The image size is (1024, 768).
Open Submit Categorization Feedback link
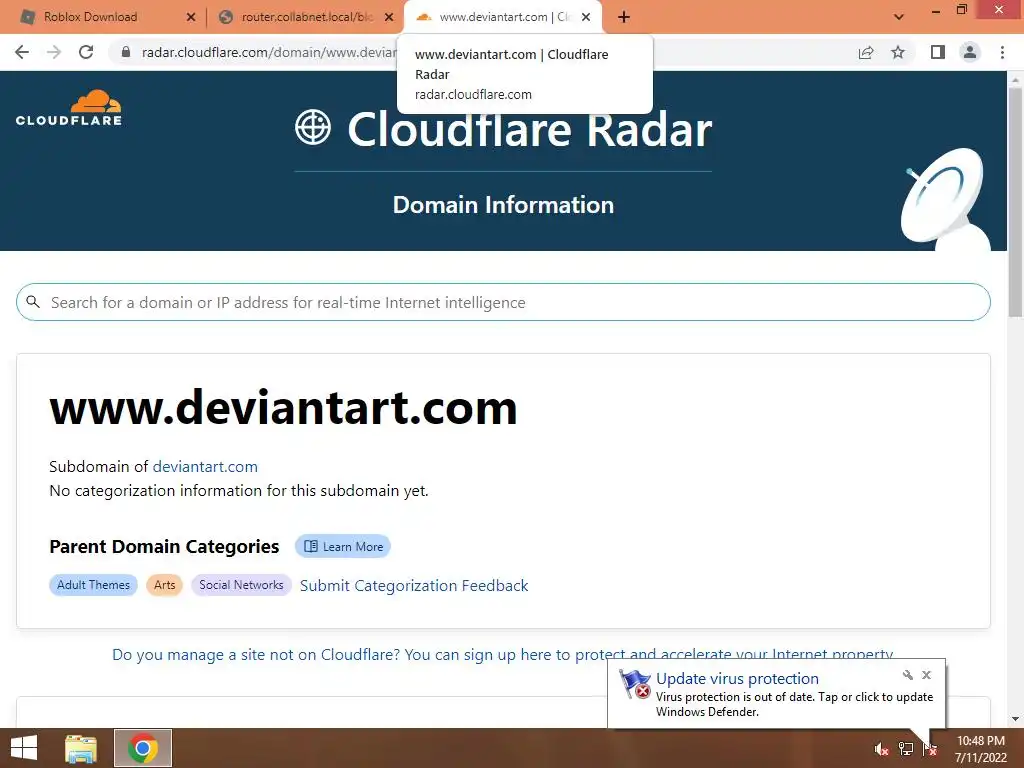click(x=414, y=586)
